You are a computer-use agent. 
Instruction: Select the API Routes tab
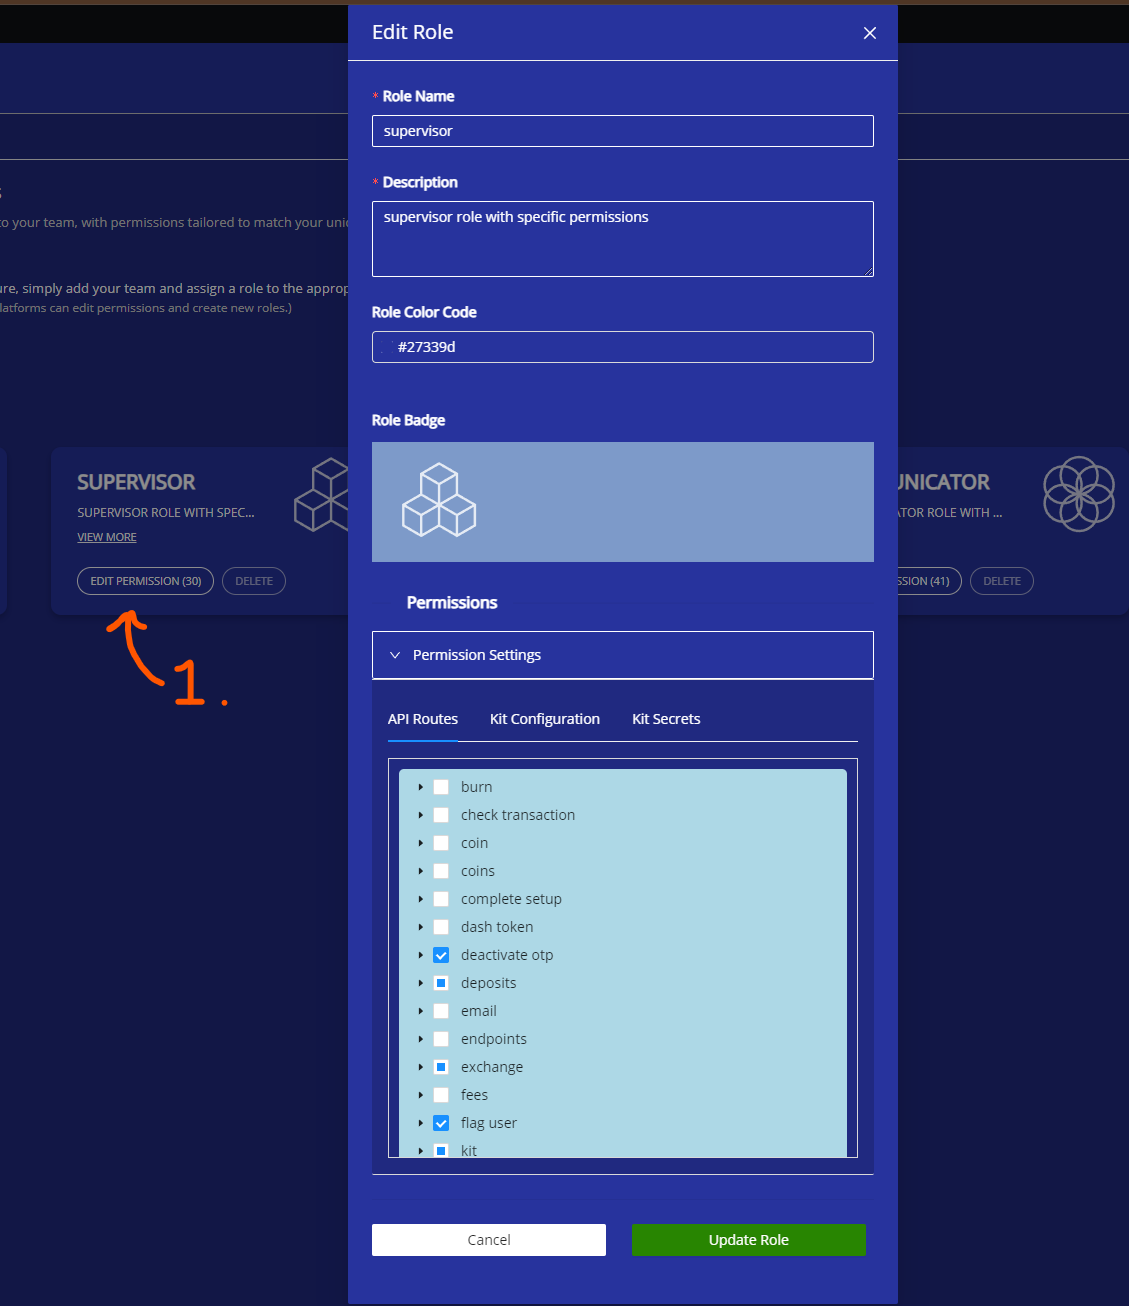pos(422,719)
